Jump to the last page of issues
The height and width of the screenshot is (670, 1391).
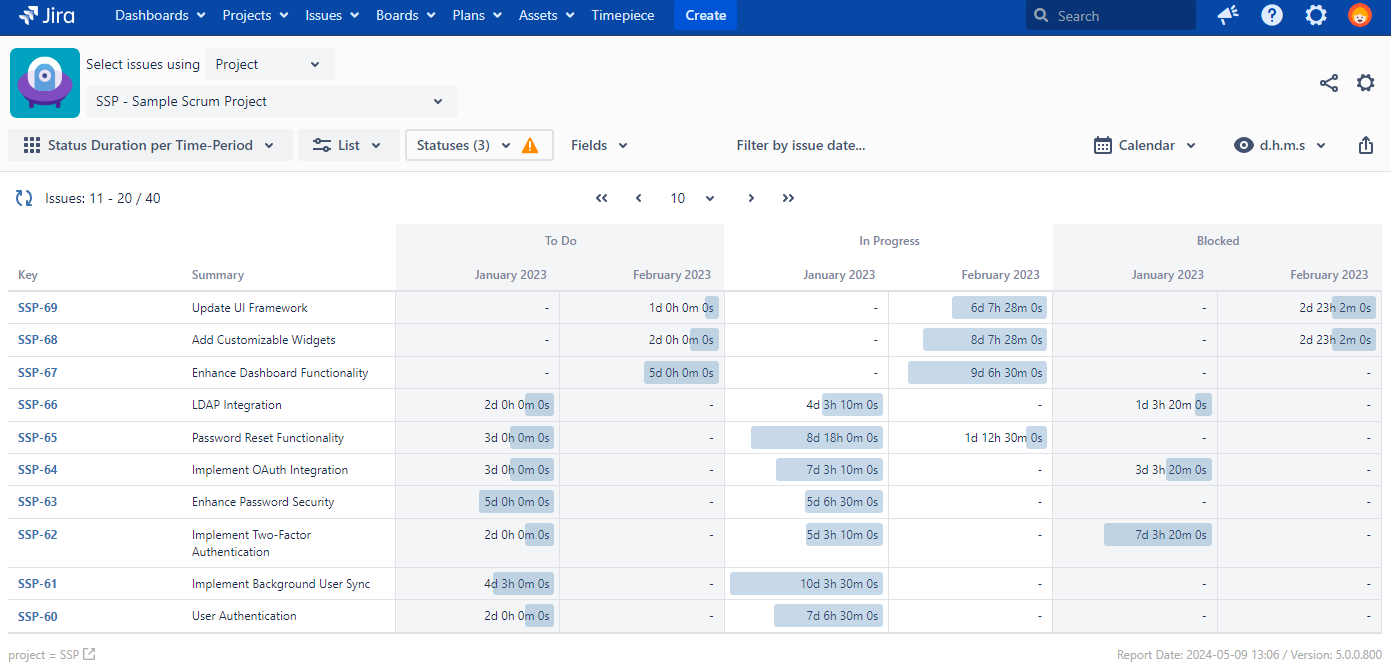pyautogui.click(x=788, y=198)
